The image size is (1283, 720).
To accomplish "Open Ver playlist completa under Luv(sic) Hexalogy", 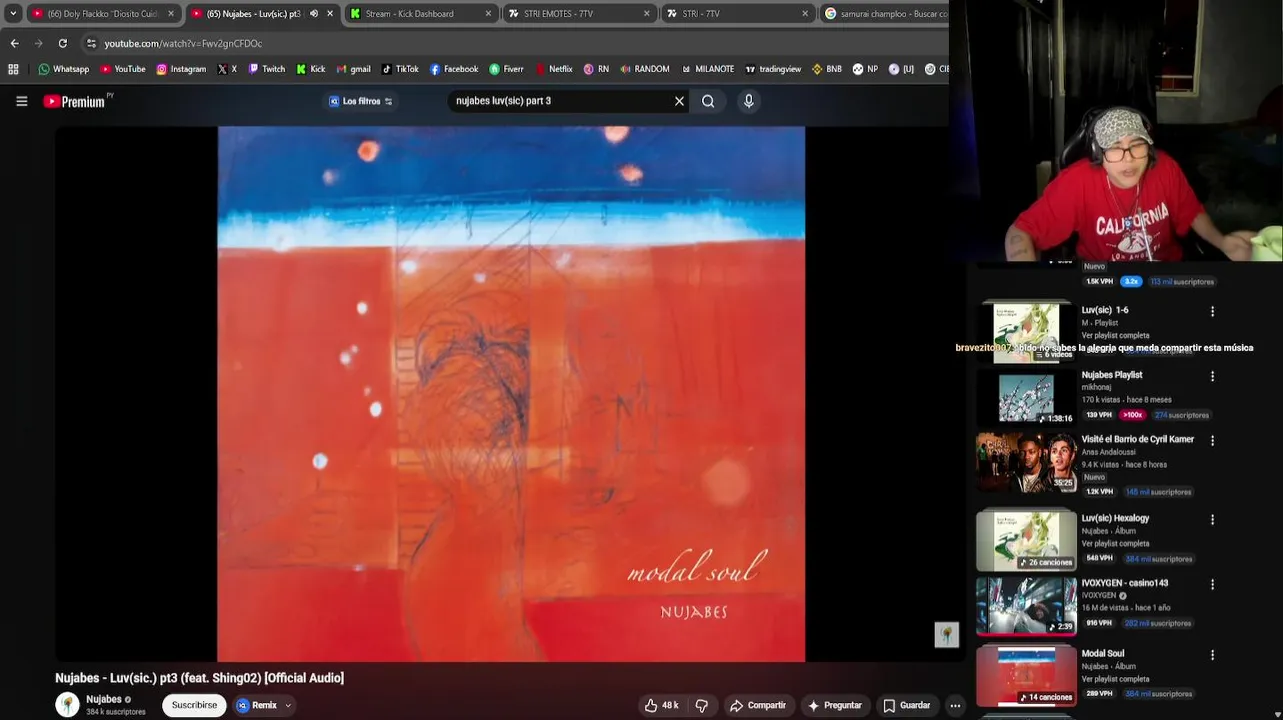I will (x=1115, y=544).
